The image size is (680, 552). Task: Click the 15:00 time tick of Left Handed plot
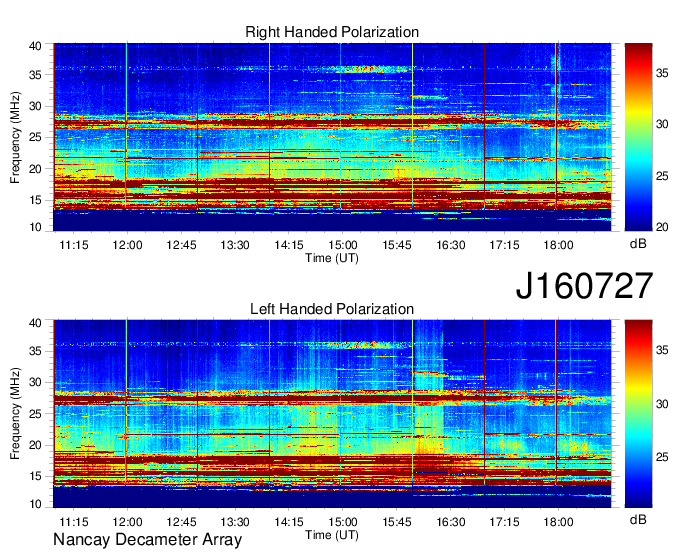(x=343, y=522)
